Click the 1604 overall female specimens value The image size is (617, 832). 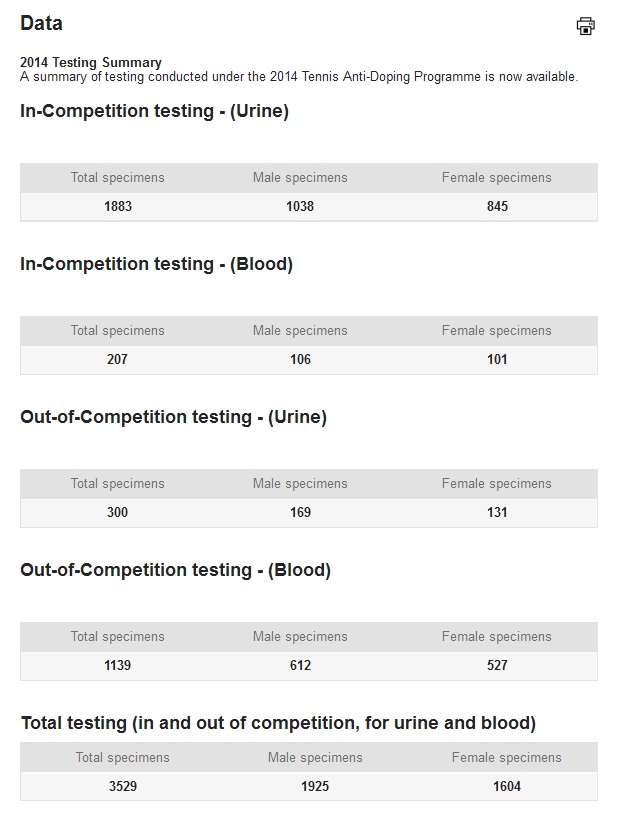coord(507,786)
